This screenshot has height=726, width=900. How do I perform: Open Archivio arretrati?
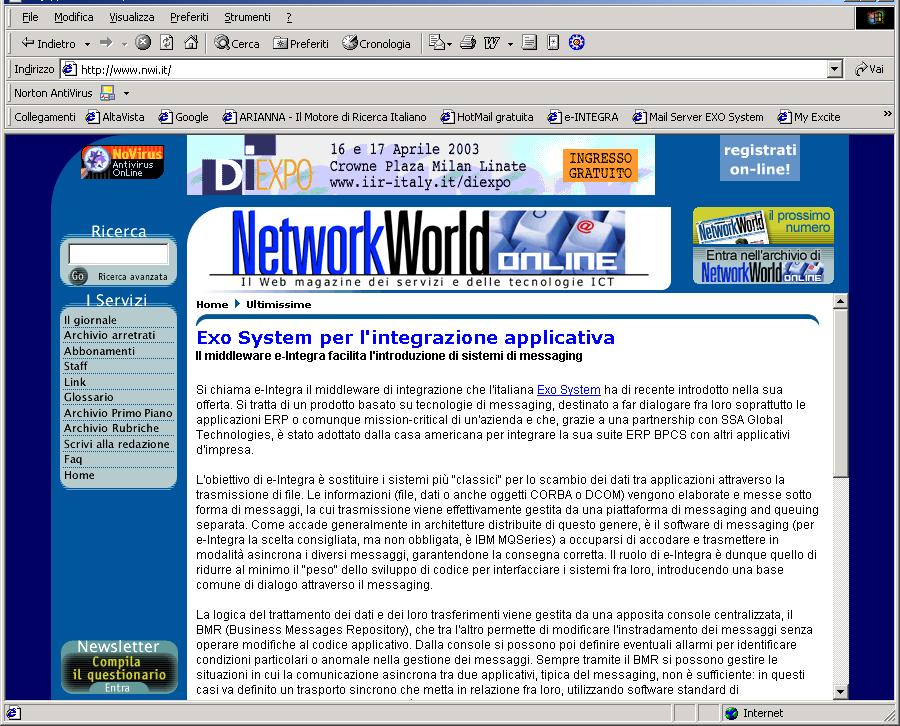click(x=110, y=335)
